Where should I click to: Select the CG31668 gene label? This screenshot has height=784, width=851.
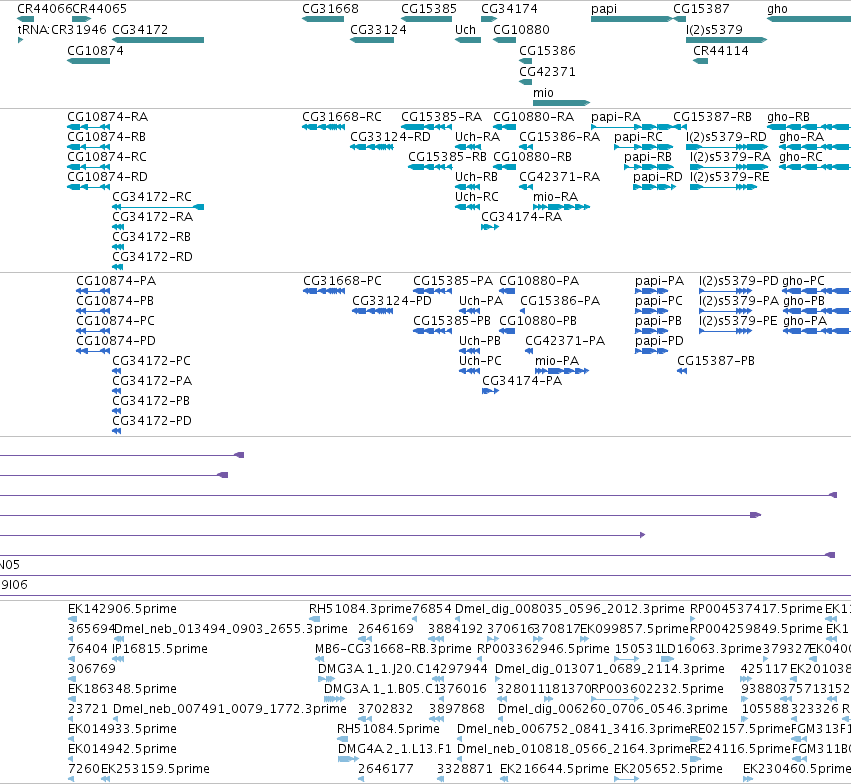[x=330, y=9]
